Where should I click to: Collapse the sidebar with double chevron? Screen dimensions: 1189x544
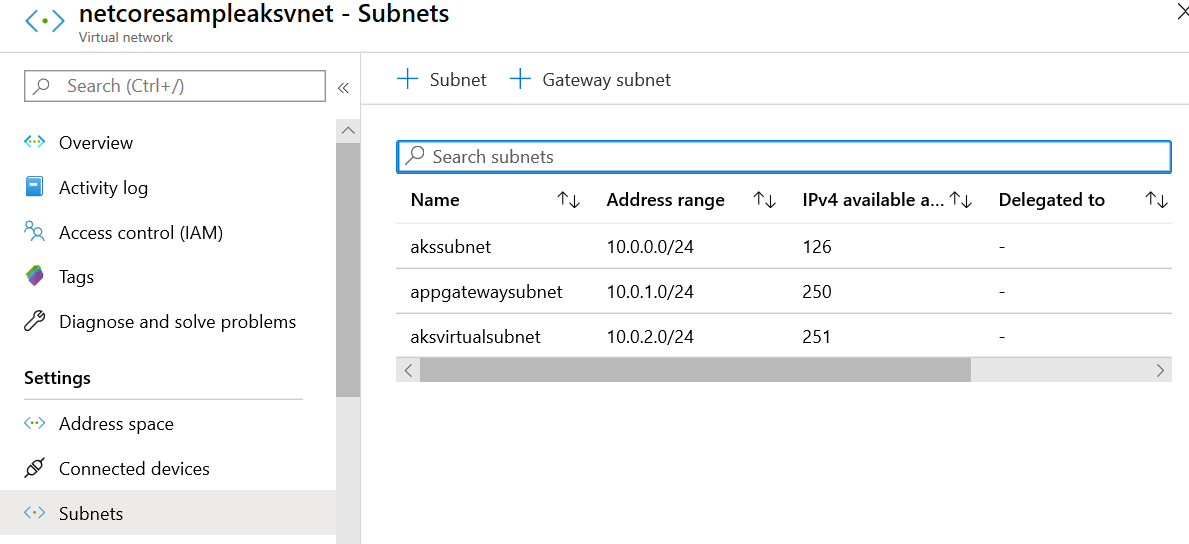click(x=343, y=87)
